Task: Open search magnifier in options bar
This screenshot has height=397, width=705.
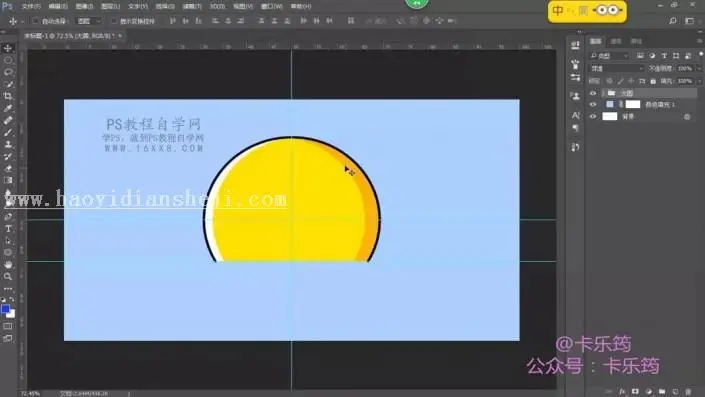Action: [x=673, y=21]
